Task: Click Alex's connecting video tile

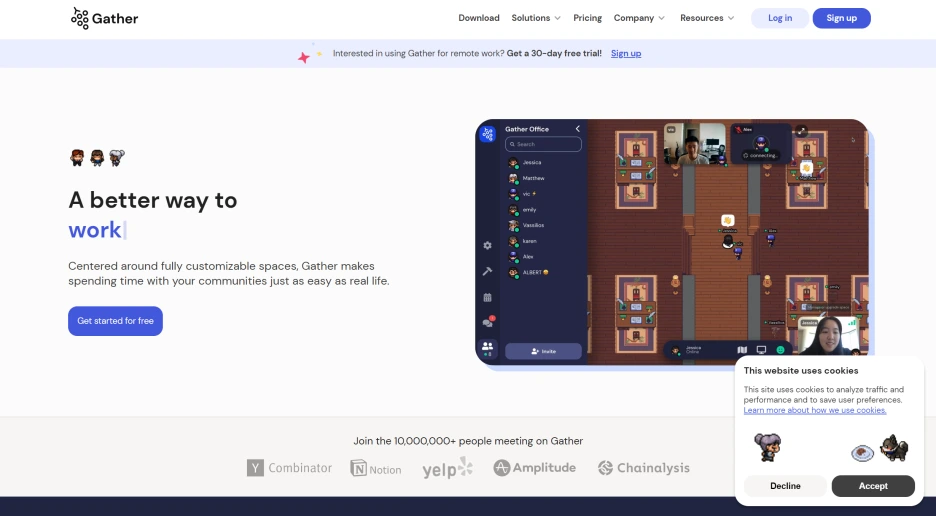Action: pos(761,143)
